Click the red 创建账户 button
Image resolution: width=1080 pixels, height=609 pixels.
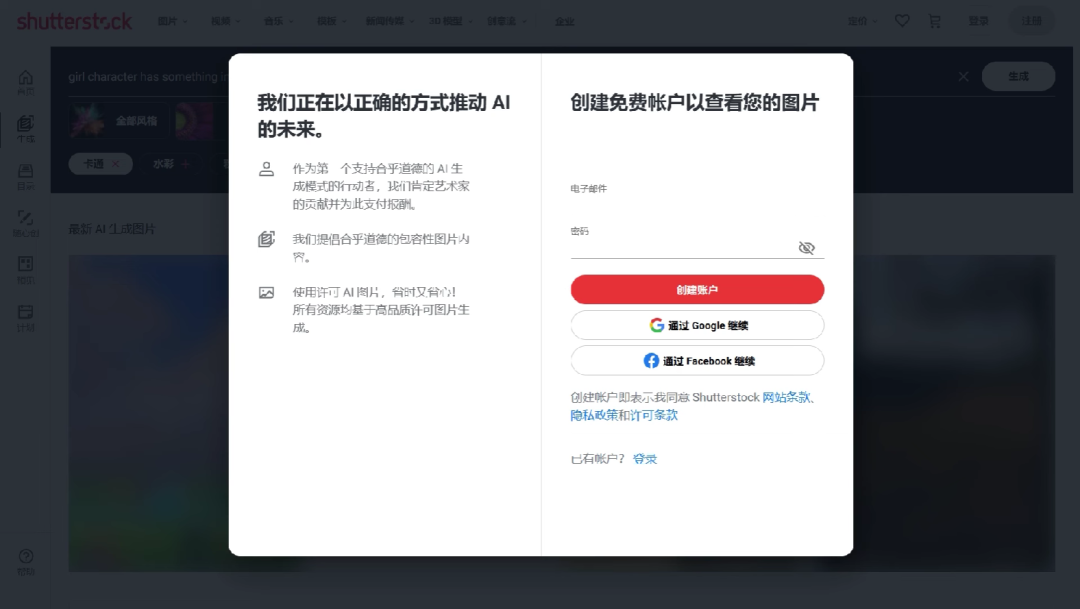pos(697,289)
